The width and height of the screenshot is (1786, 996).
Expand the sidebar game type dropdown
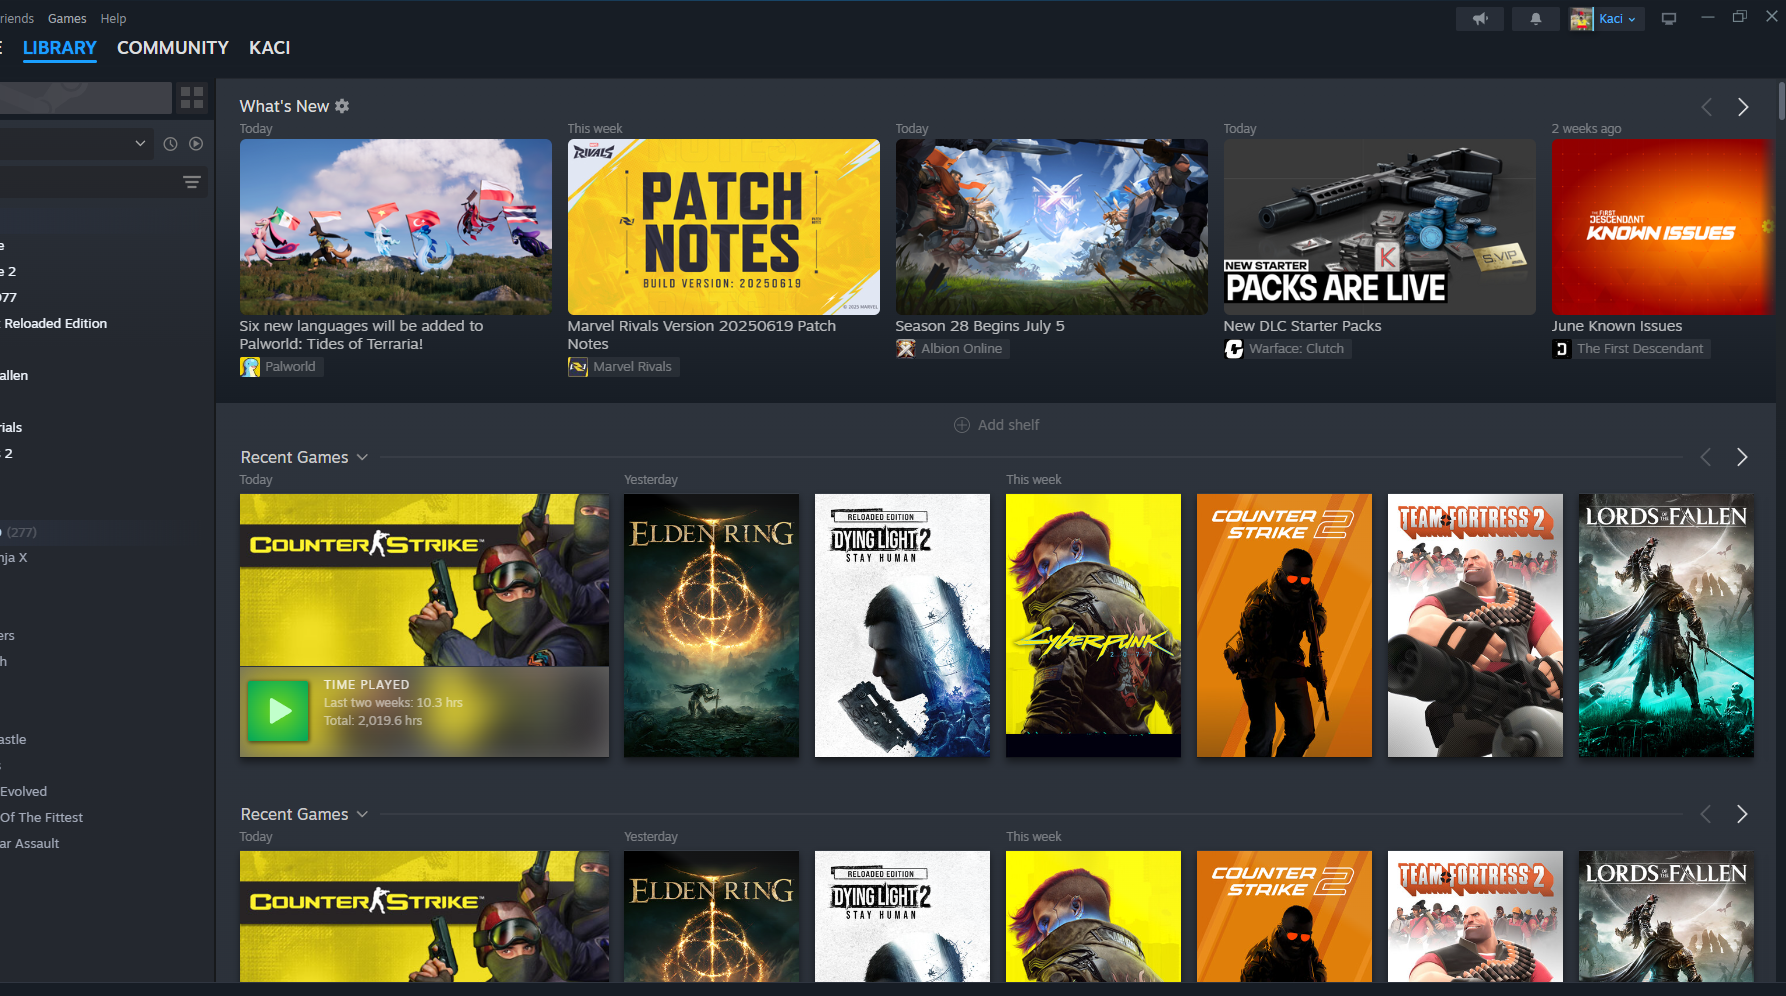[140, 144]
